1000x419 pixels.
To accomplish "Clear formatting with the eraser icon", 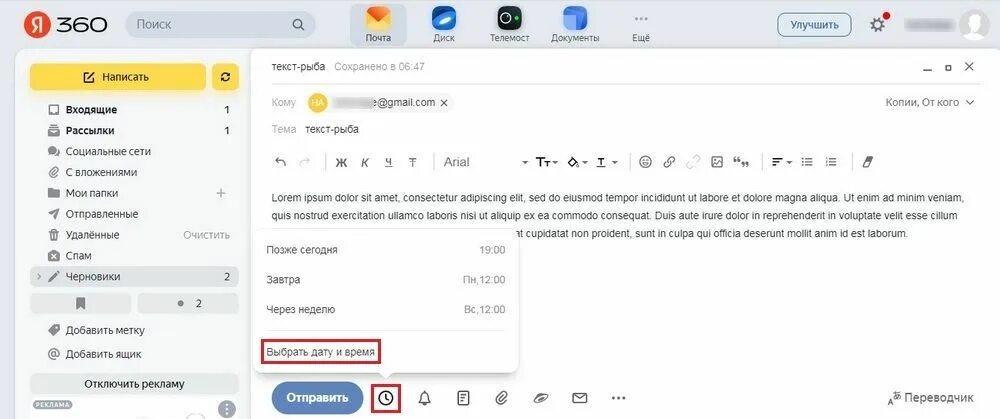I will coord(867,162).
